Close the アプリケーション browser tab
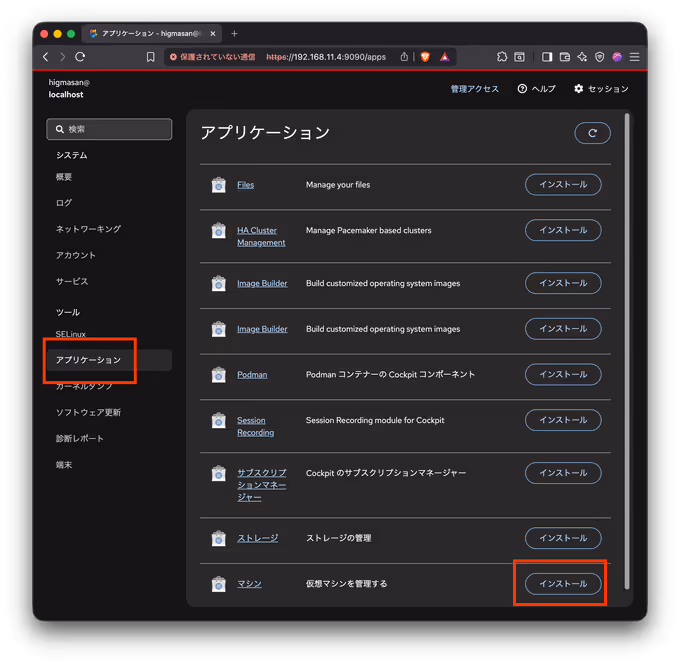The image size is (680, 664). (213, 33)
